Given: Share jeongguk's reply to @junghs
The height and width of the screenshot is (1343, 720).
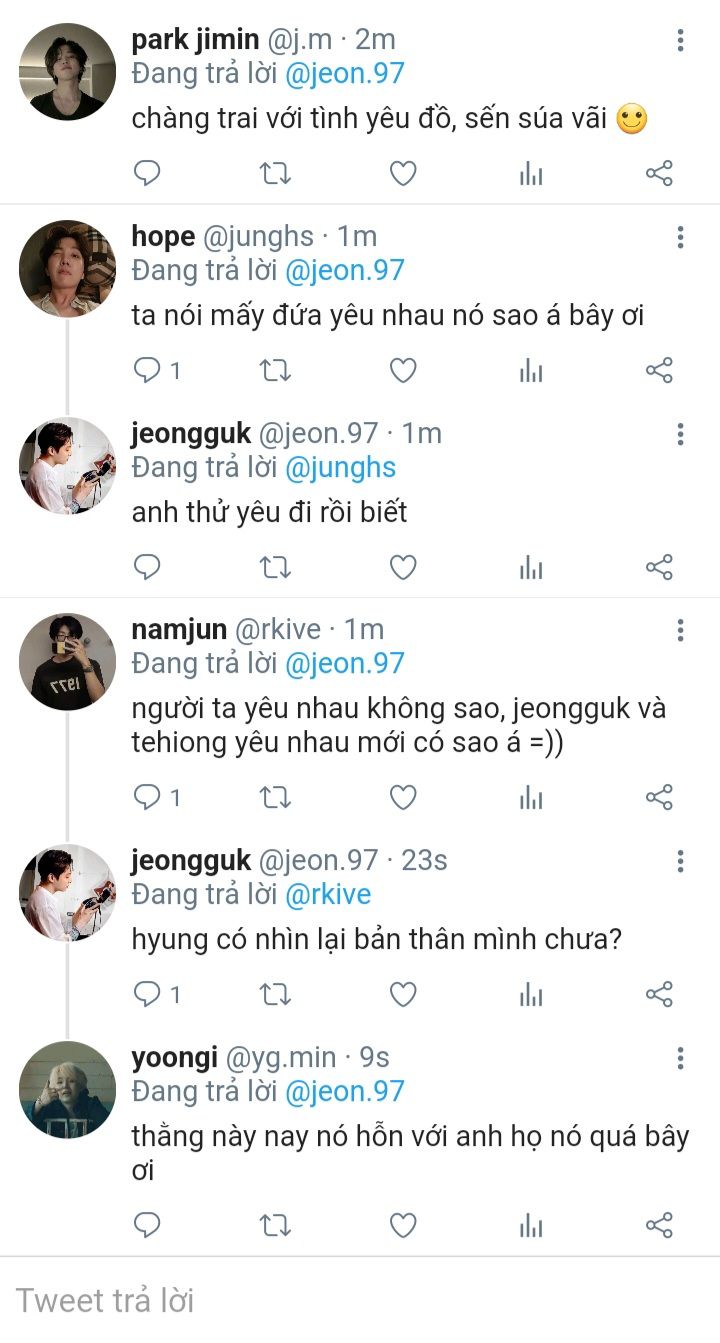Looking at the screenshot, I should click(659, 568).
